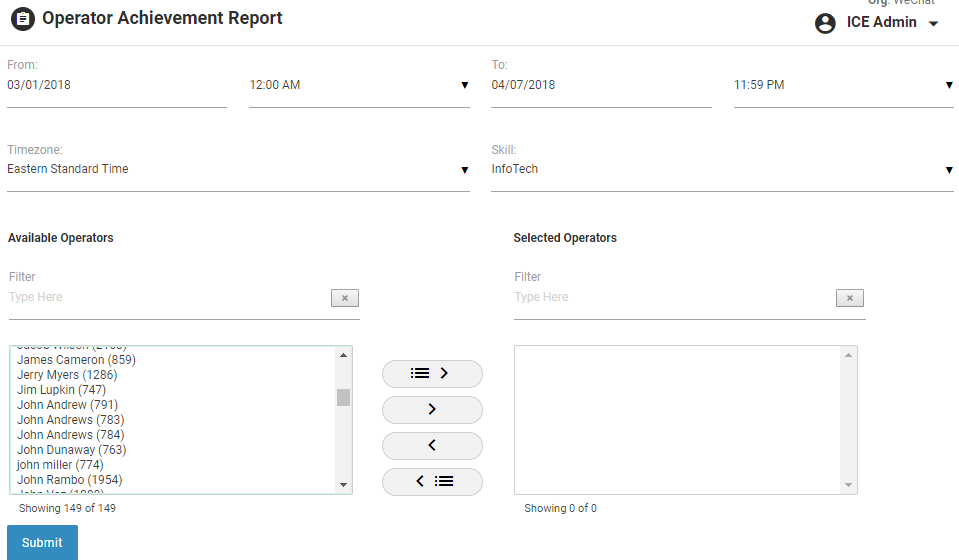This screenshot has height=560, width=959.
Task: Remove selected operator with left arrow button
Action: click(x=432, y=445)
